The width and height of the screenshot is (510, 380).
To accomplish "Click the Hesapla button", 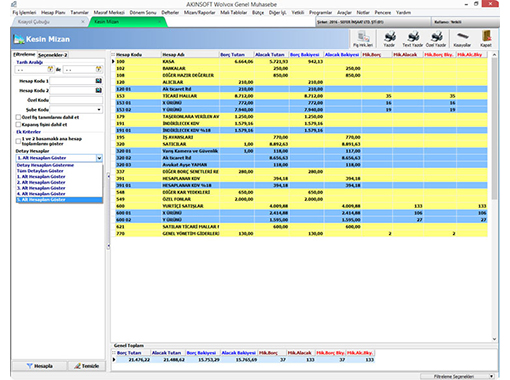I will (x=40, y=366).
